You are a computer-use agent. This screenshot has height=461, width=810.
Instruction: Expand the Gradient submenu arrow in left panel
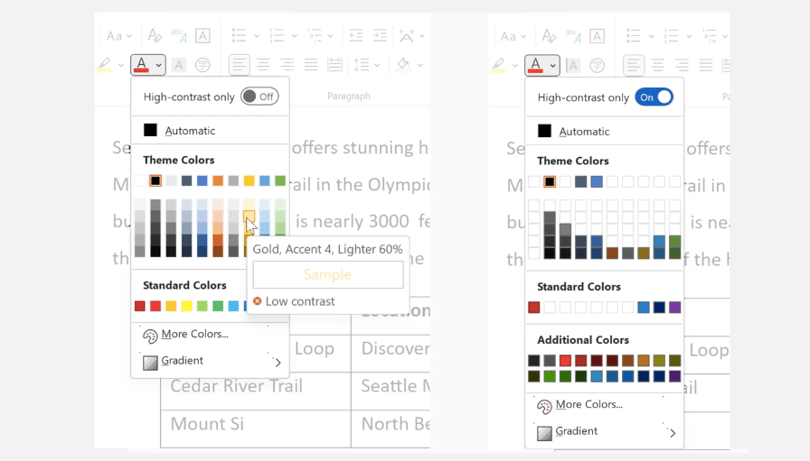278,362
